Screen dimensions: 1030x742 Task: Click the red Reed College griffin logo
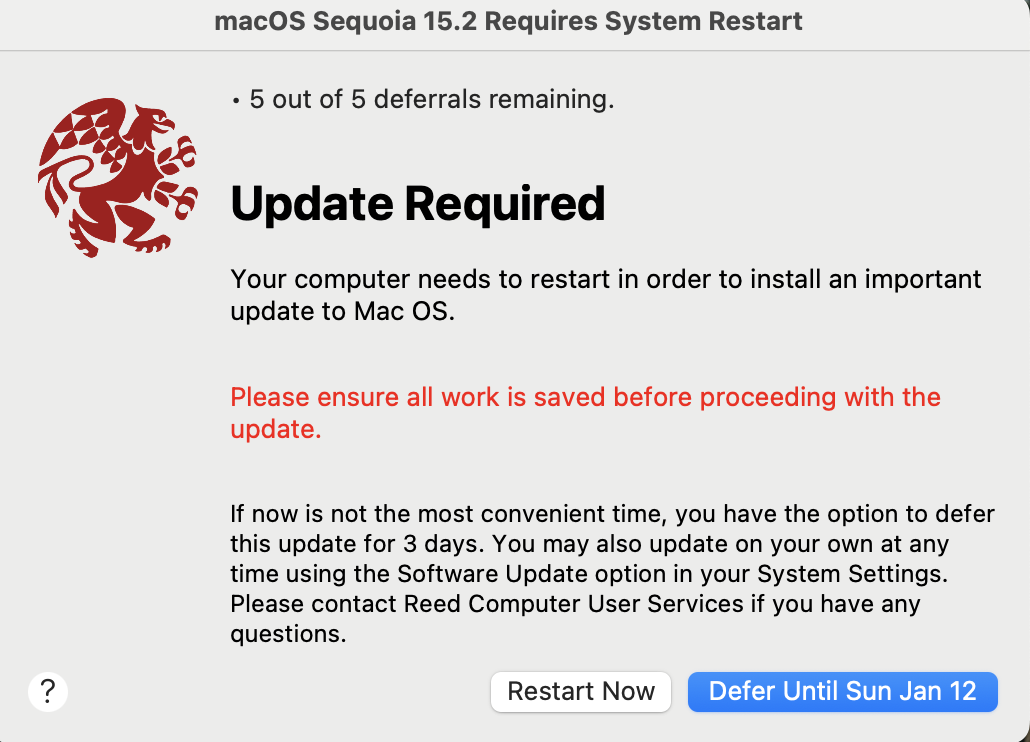(116, 177)
